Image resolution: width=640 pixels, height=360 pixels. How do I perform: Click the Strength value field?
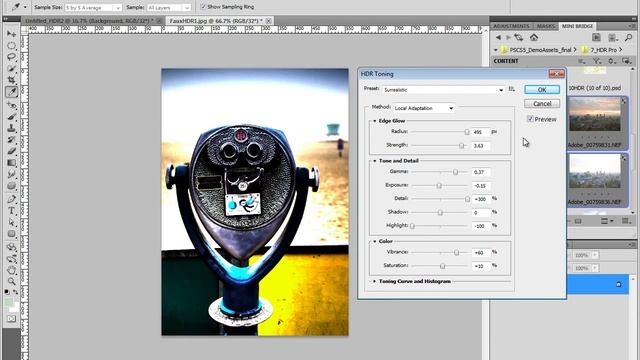tap(481, 146)
